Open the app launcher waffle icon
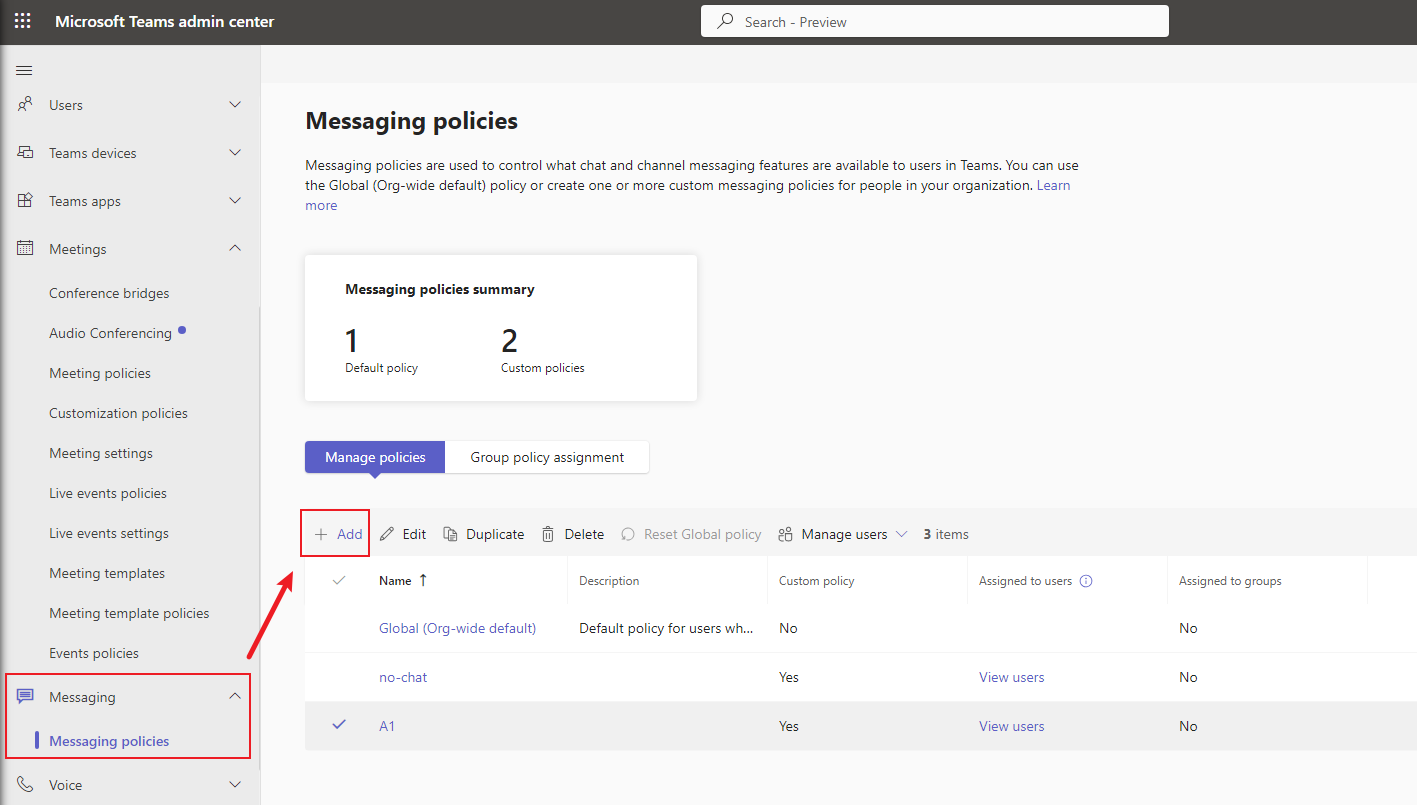 pos(22,21)
